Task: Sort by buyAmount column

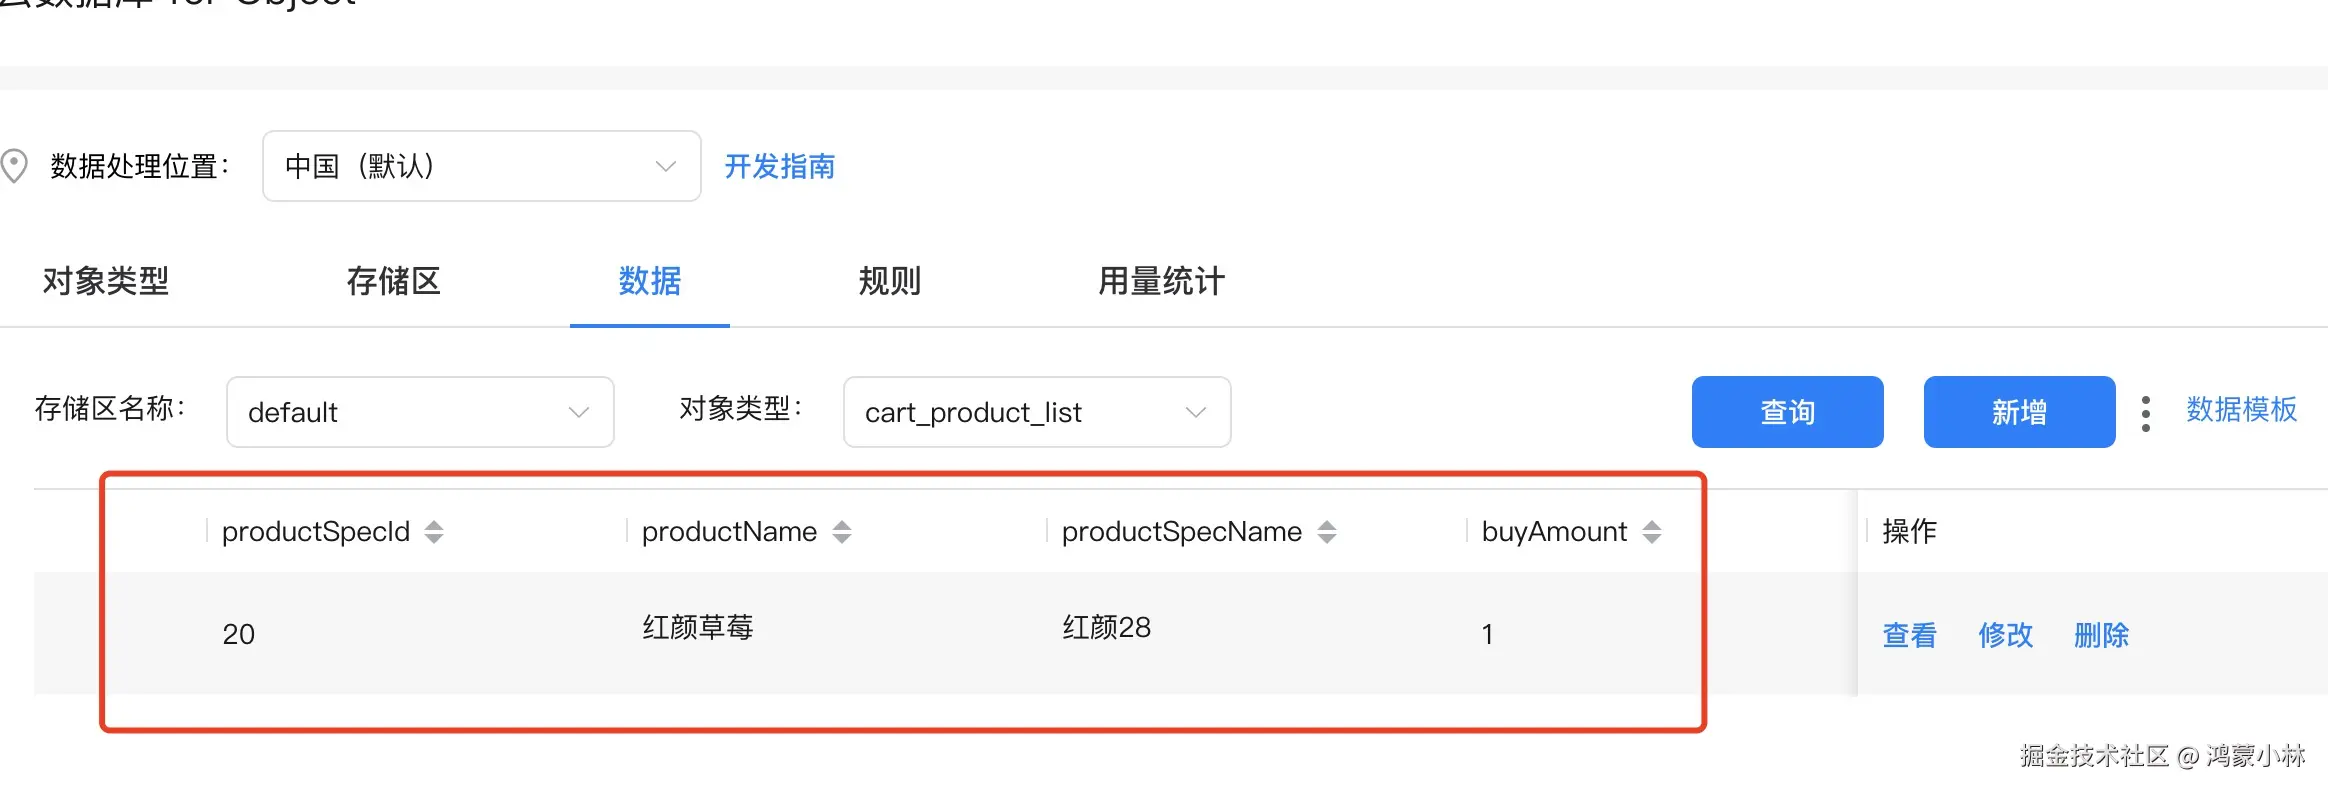Action: coord(1652,532)
